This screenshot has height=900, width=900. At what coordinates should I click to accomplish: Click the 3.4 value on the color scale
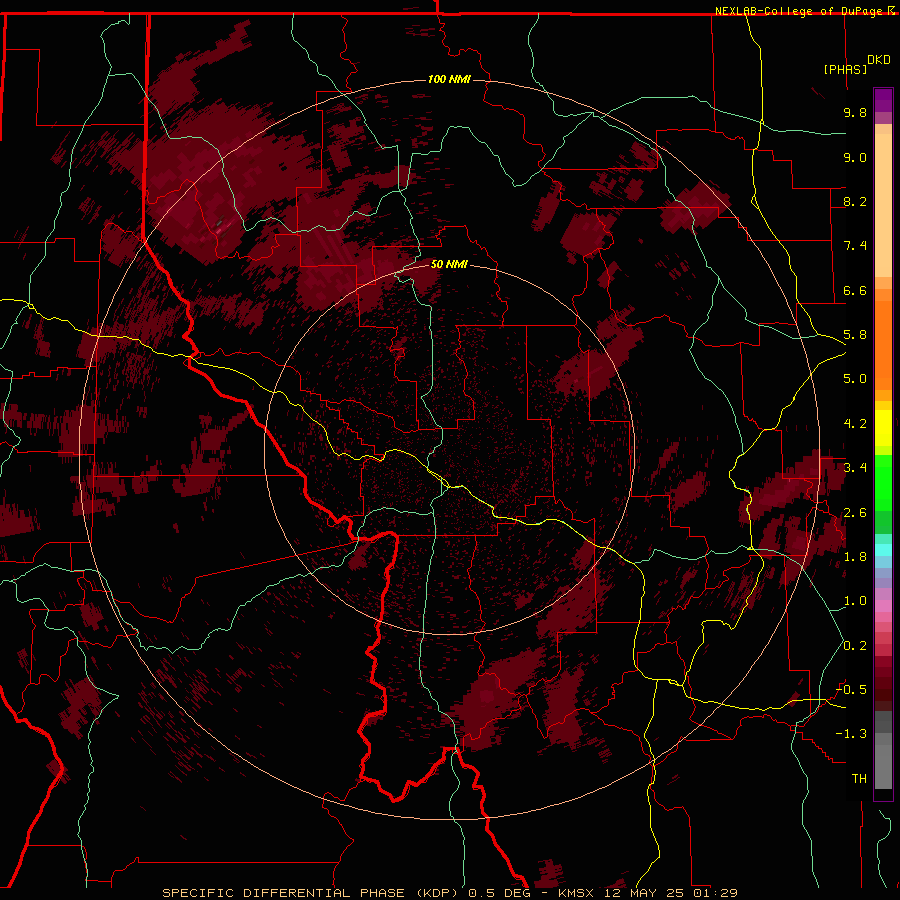click(855, 468)
